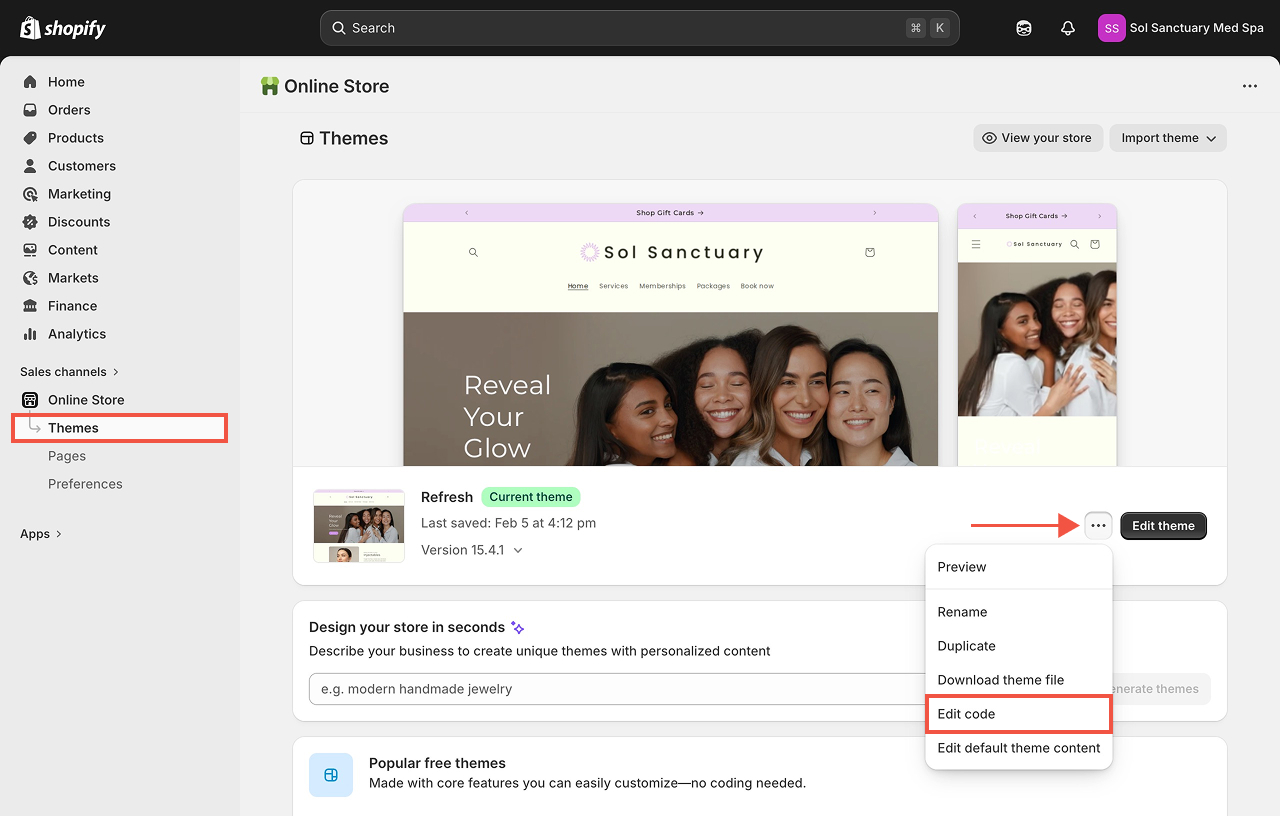Viewport: 1280px width, 816px height.
Task: Choose Edit default theme content
Action: (x=1019, y=748)
